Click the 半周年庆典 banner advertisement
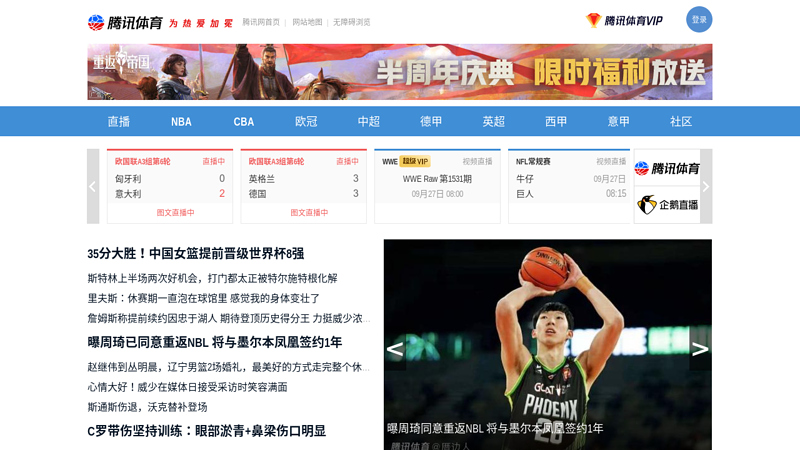This screenshot has height=450, width=800. [x=399, y=72]
